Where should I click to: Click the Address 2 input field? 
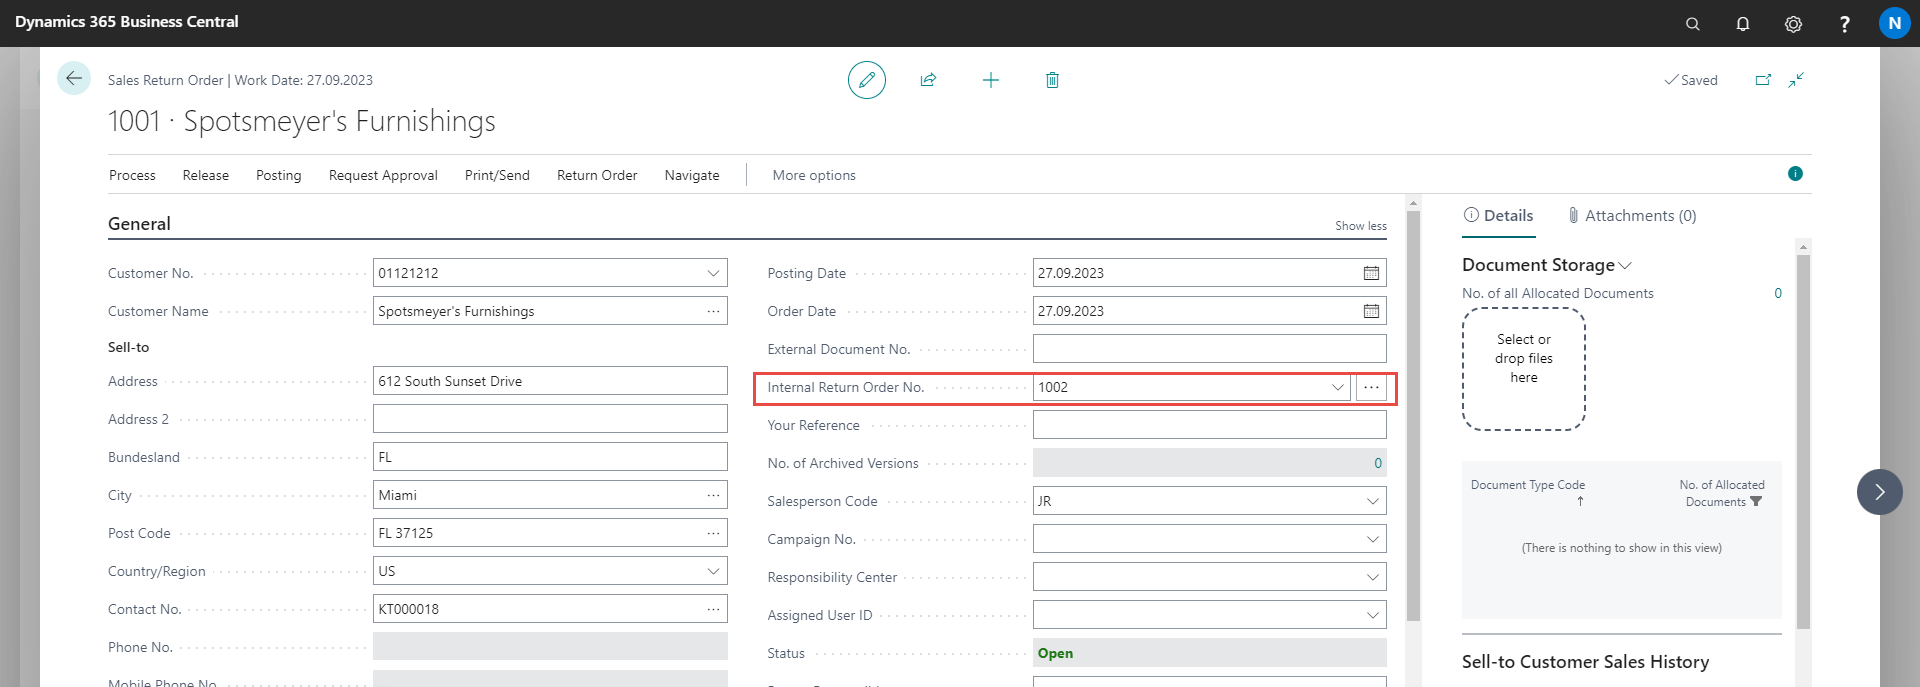550,419
